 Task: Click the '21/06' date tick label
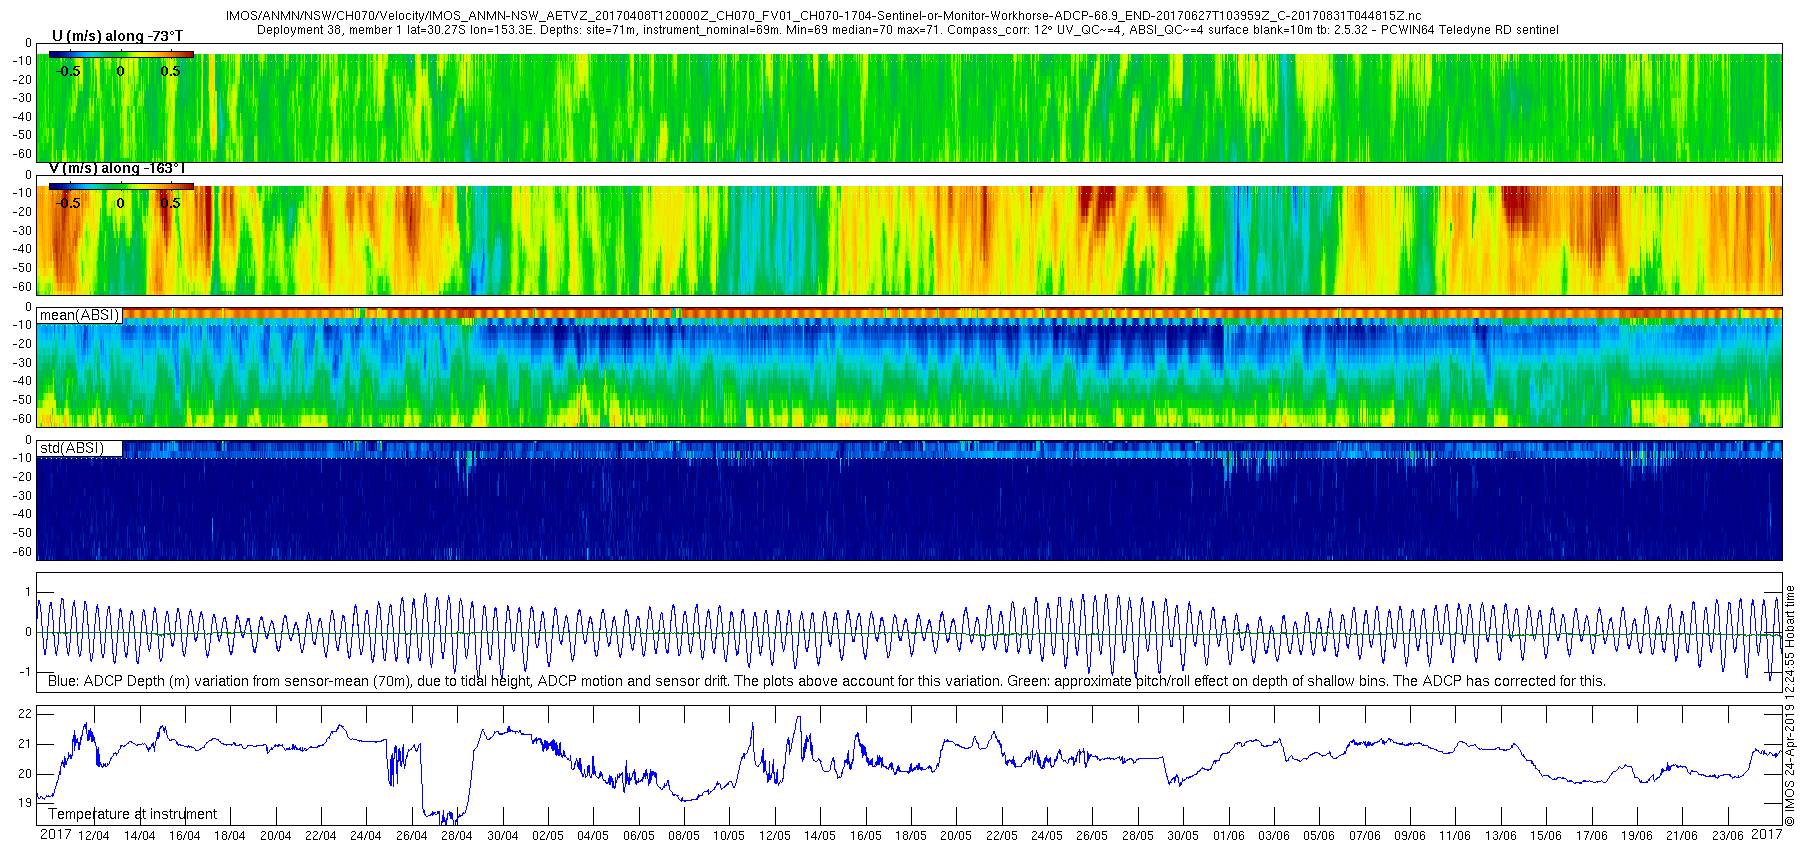click(x=1682, y=836)
